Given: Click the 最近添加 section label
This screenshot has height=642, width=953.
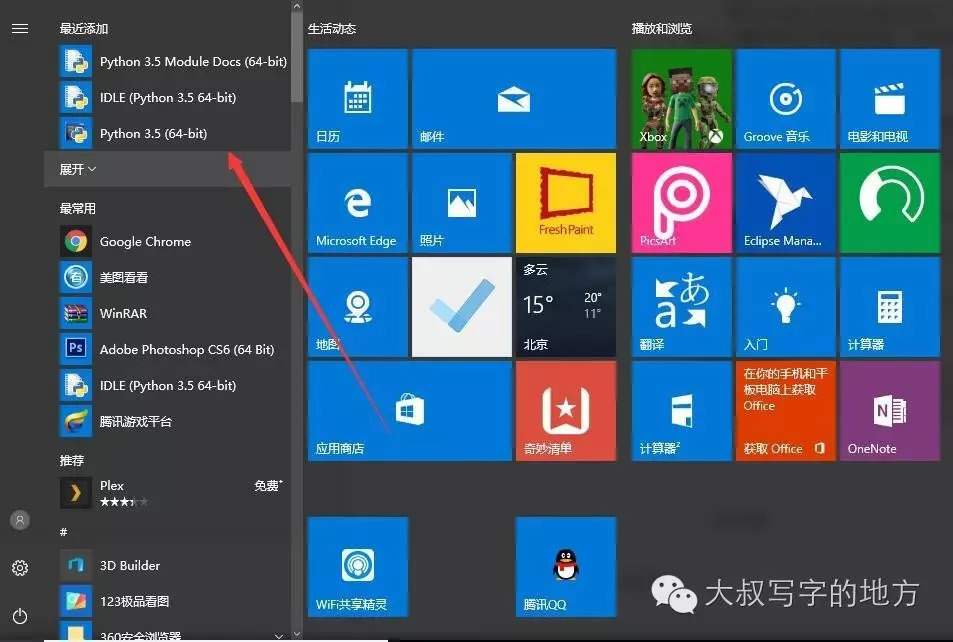Looking at the screenshot, I should (x=83, y=29).
